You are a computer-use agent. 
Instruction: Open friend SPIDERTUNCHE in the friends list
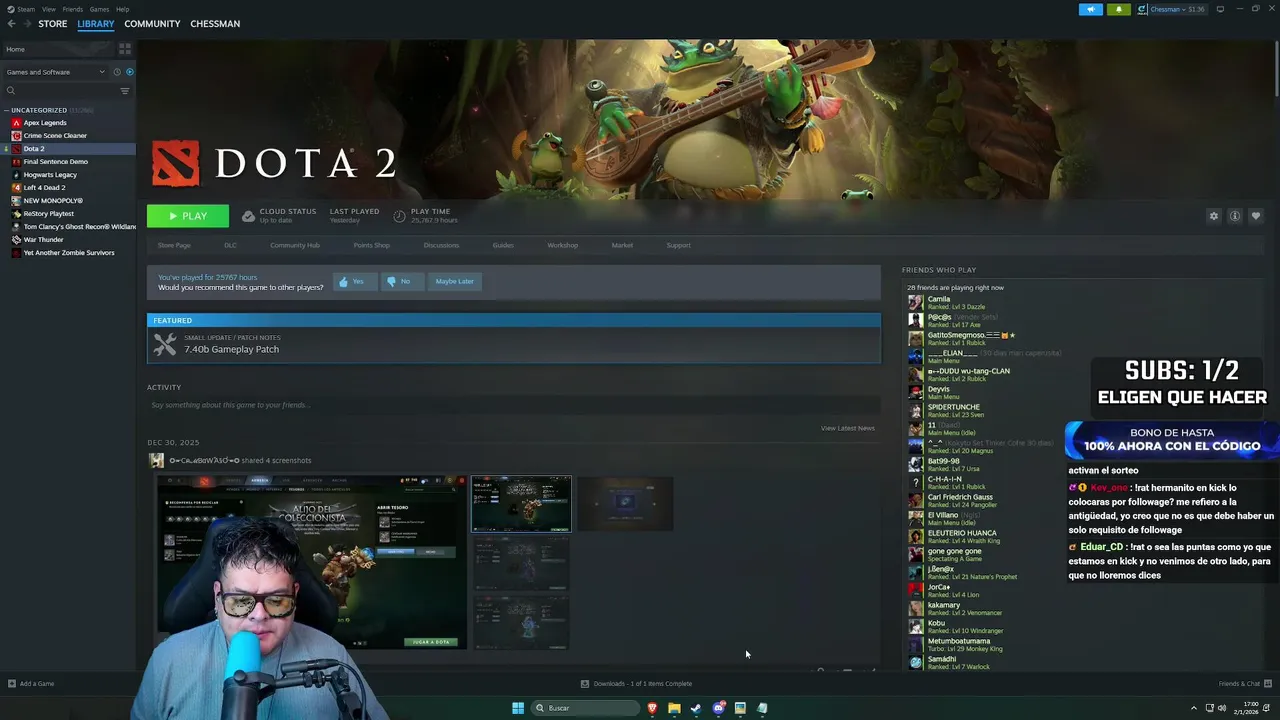click(x=954, y=407)
